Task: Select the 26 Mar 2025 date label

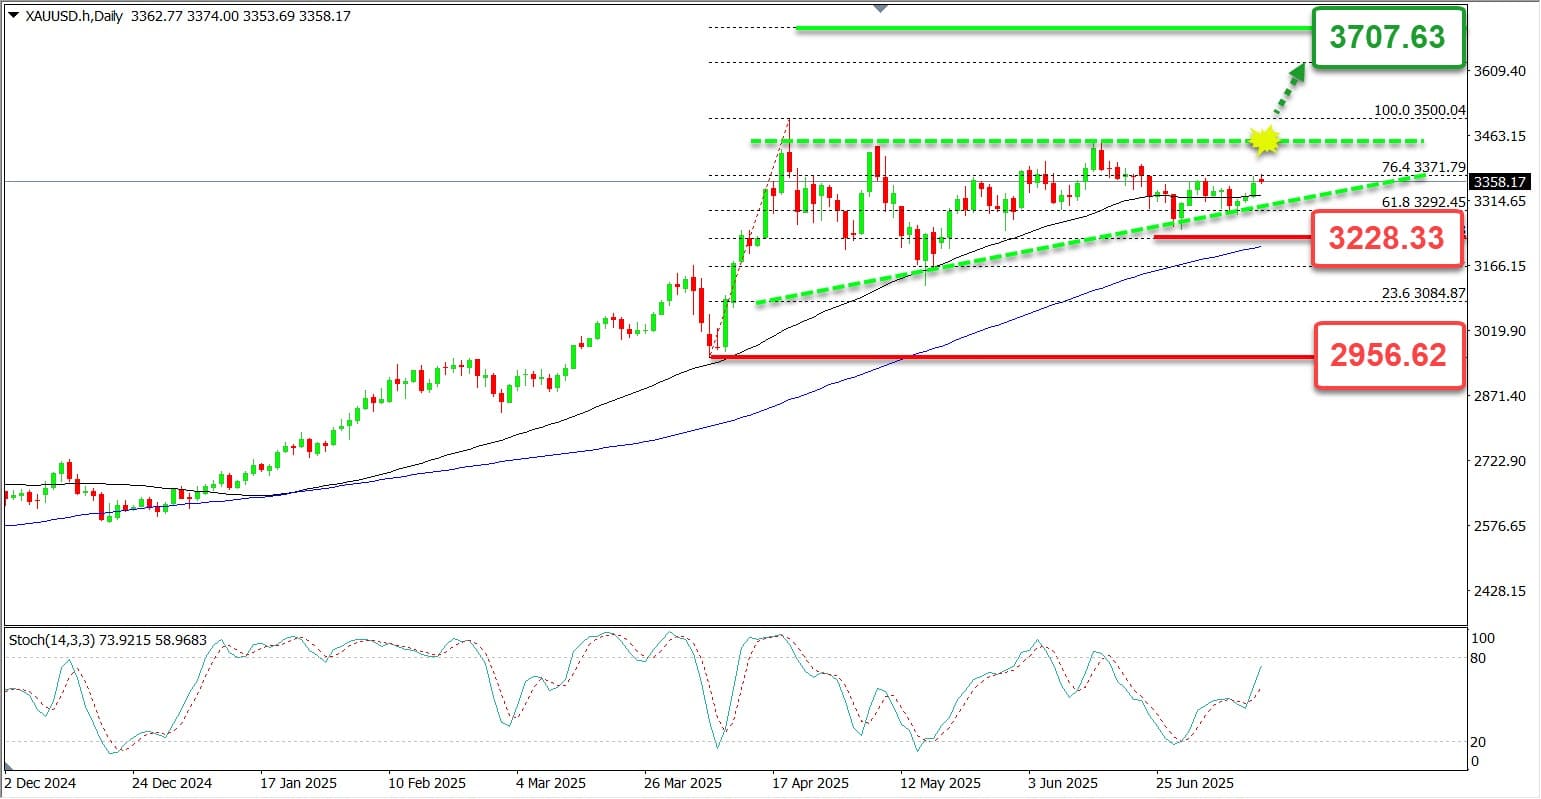Action: [x=683, y=783]
